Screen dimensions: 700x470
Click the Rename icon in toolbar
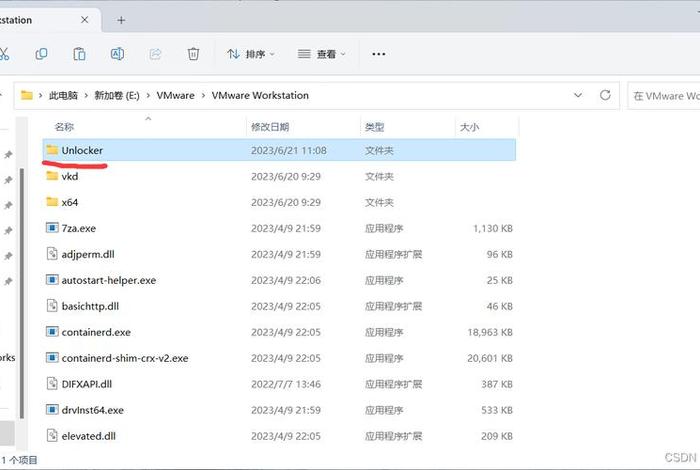click(x=117, y=54)
